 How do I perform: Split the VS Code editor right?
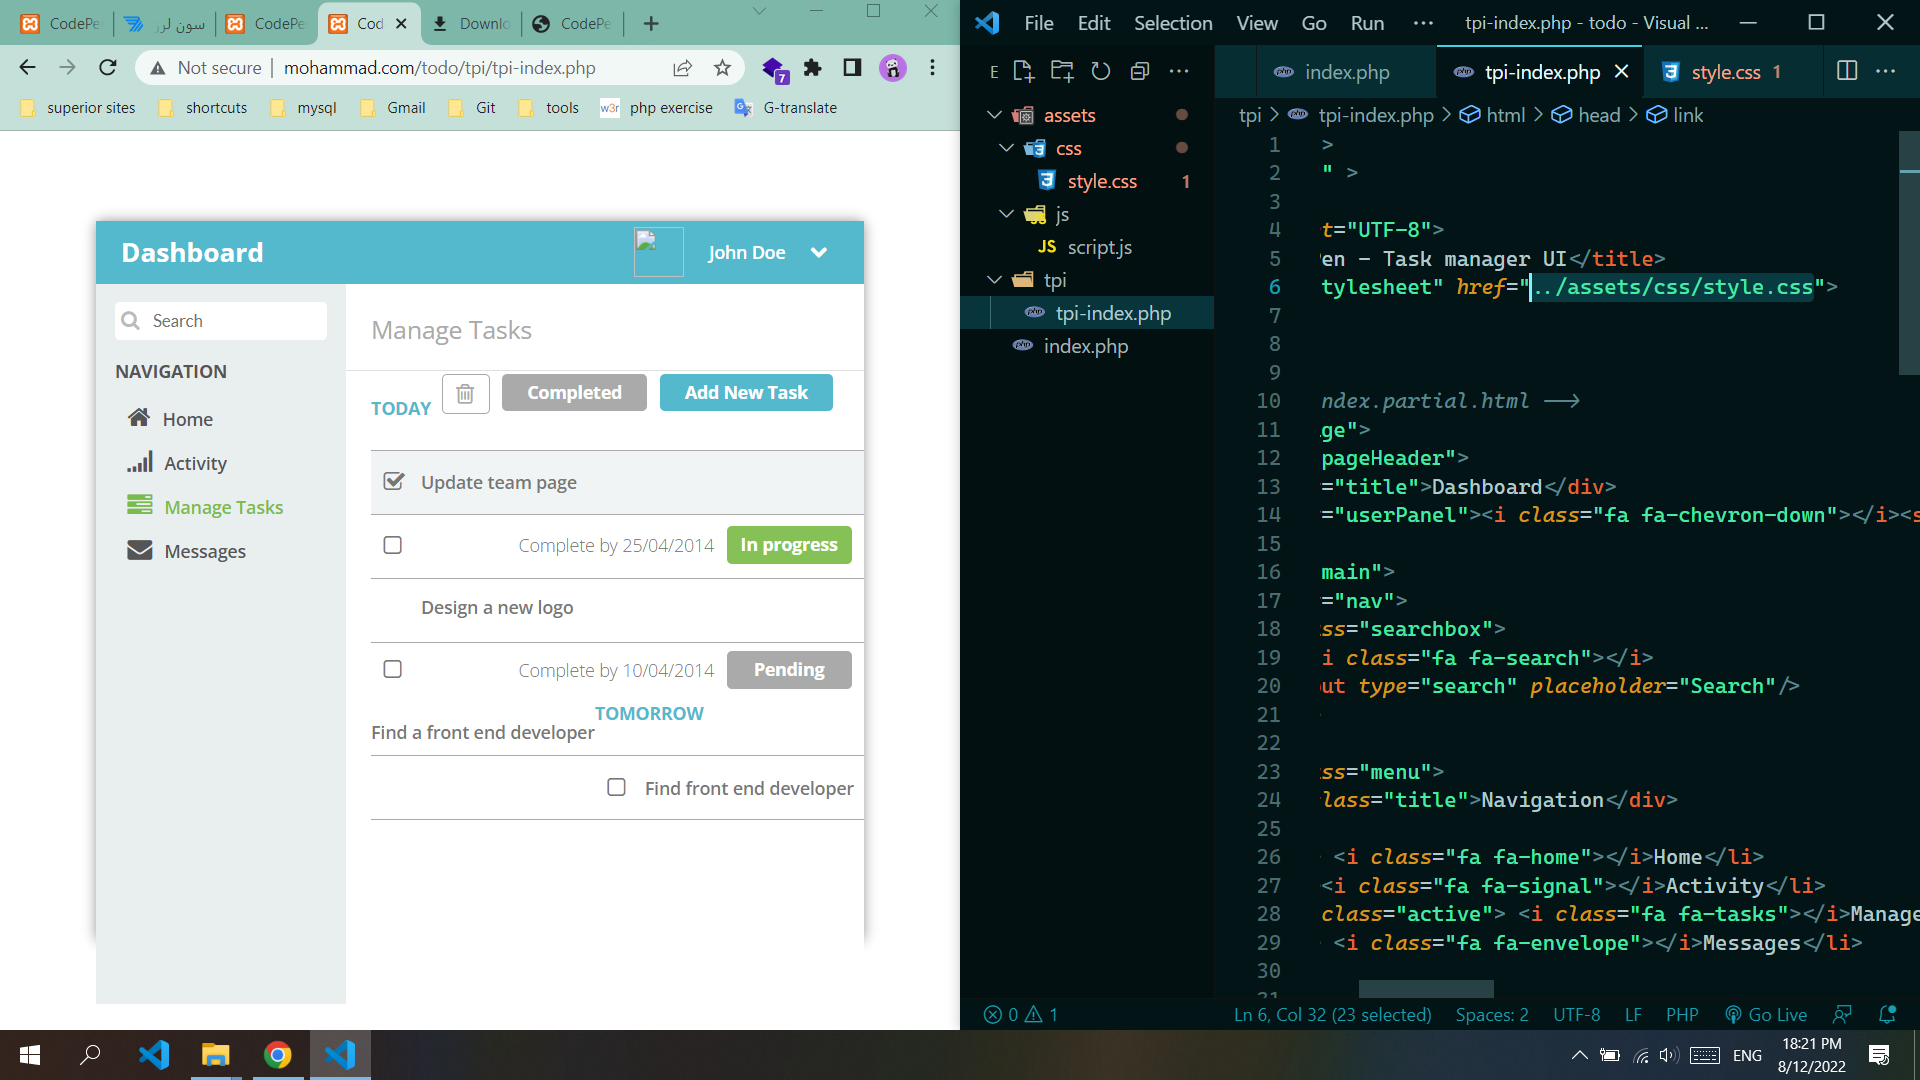point(1847,71)
